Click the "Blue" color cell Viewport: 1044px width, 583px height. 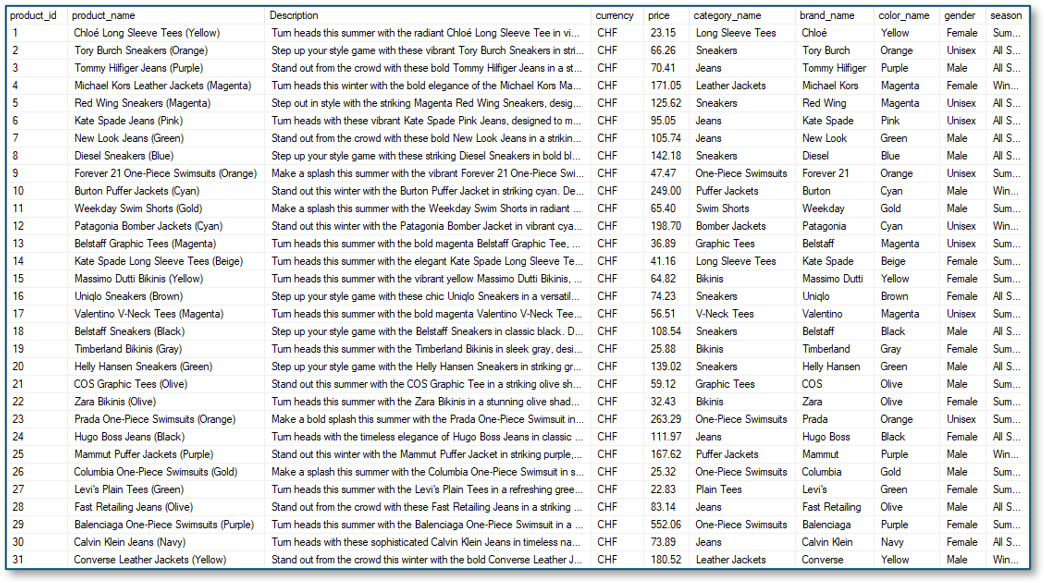click(890, 156)
